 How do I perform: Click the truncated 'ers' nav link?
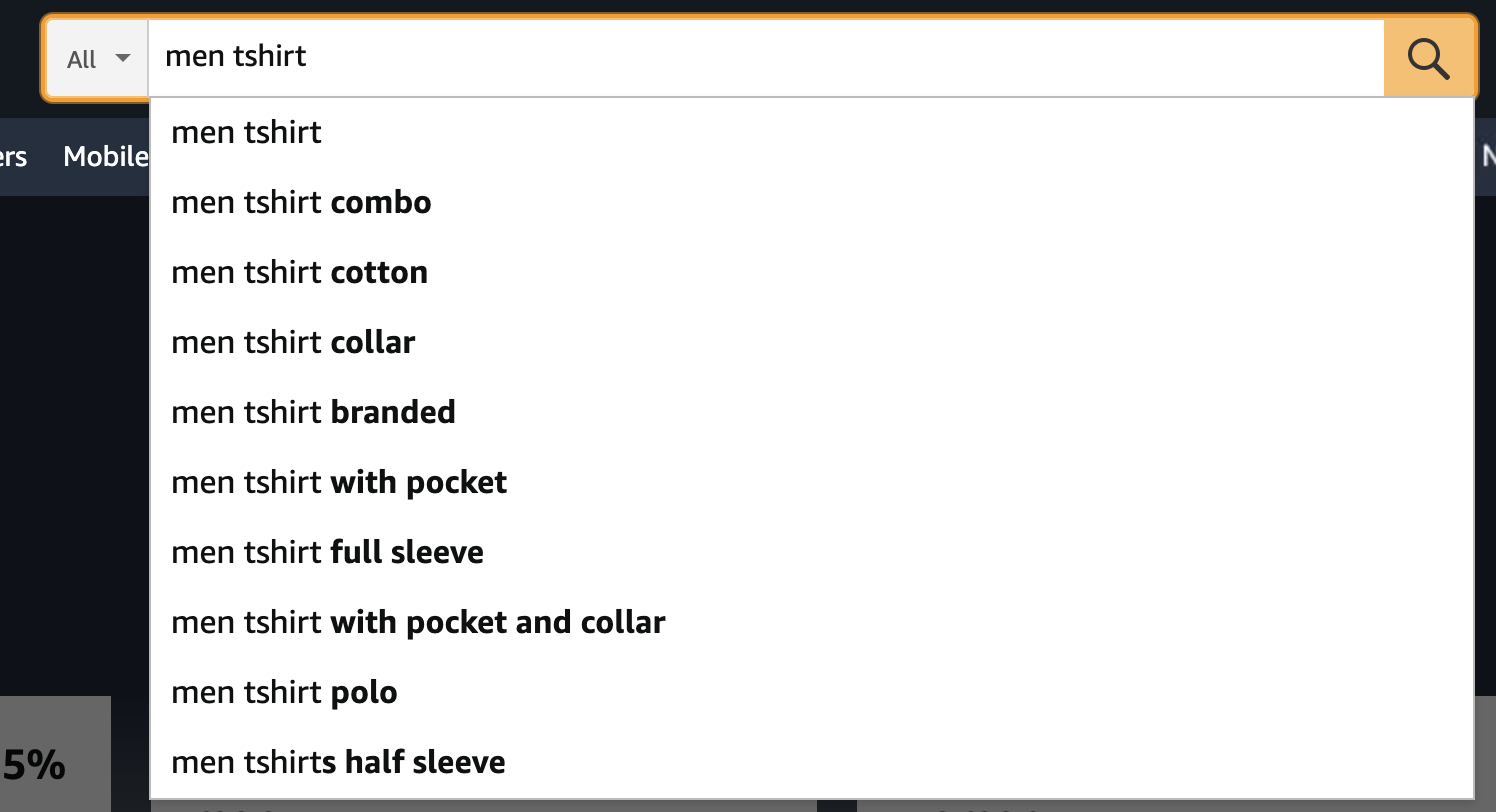click(x=13, y=156)
